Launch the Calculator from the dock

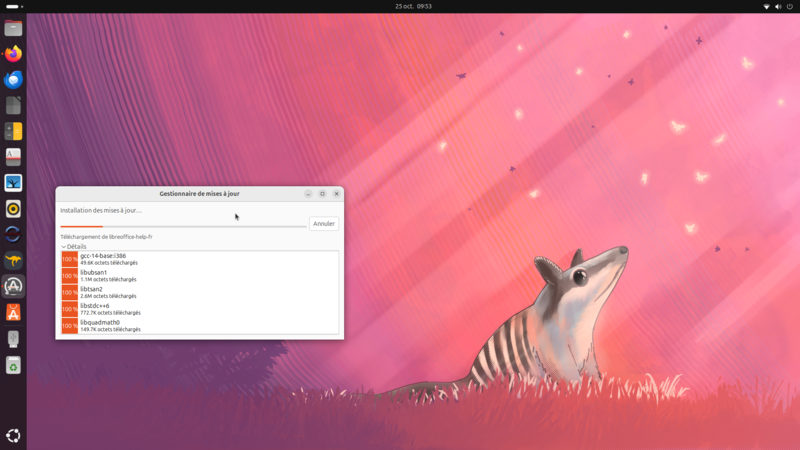tap(13, 131)
